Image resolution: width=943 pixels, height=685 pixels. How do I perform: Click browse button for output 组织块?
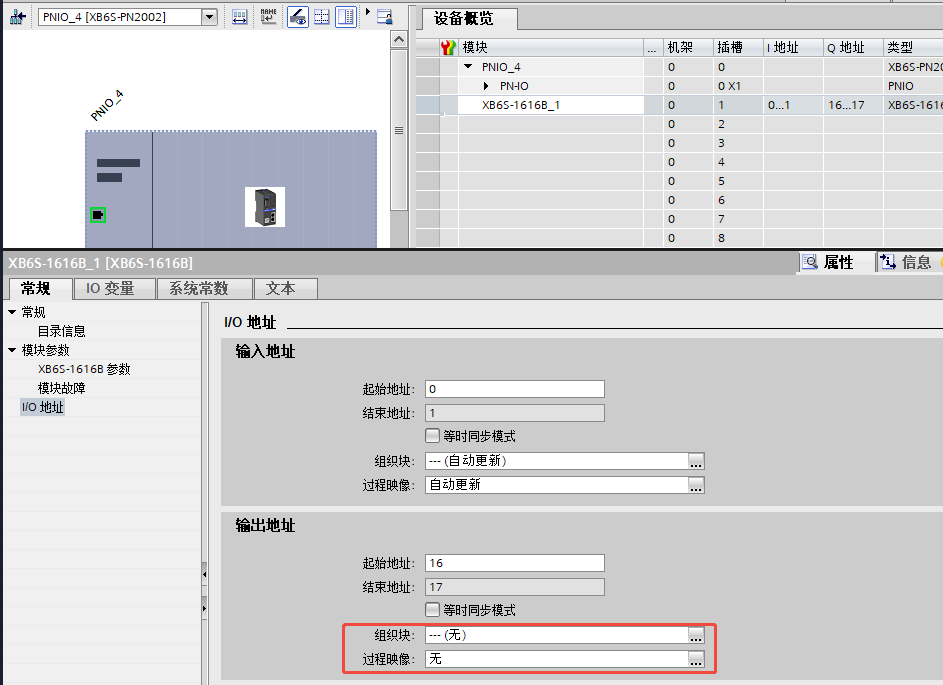click(696, 635)
